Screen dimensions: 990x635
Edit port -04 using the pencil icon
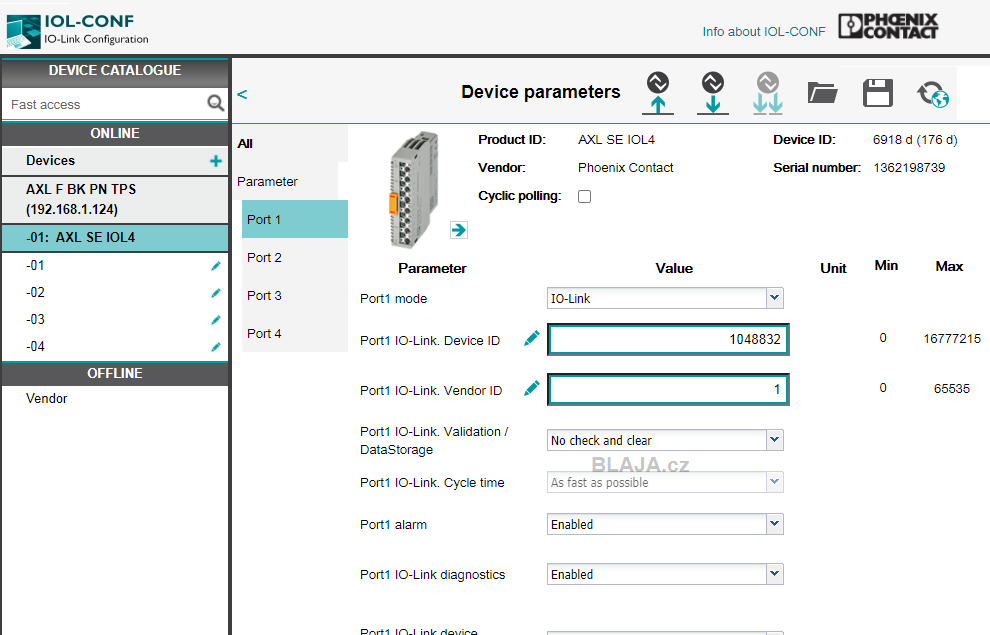coord(216,347)
